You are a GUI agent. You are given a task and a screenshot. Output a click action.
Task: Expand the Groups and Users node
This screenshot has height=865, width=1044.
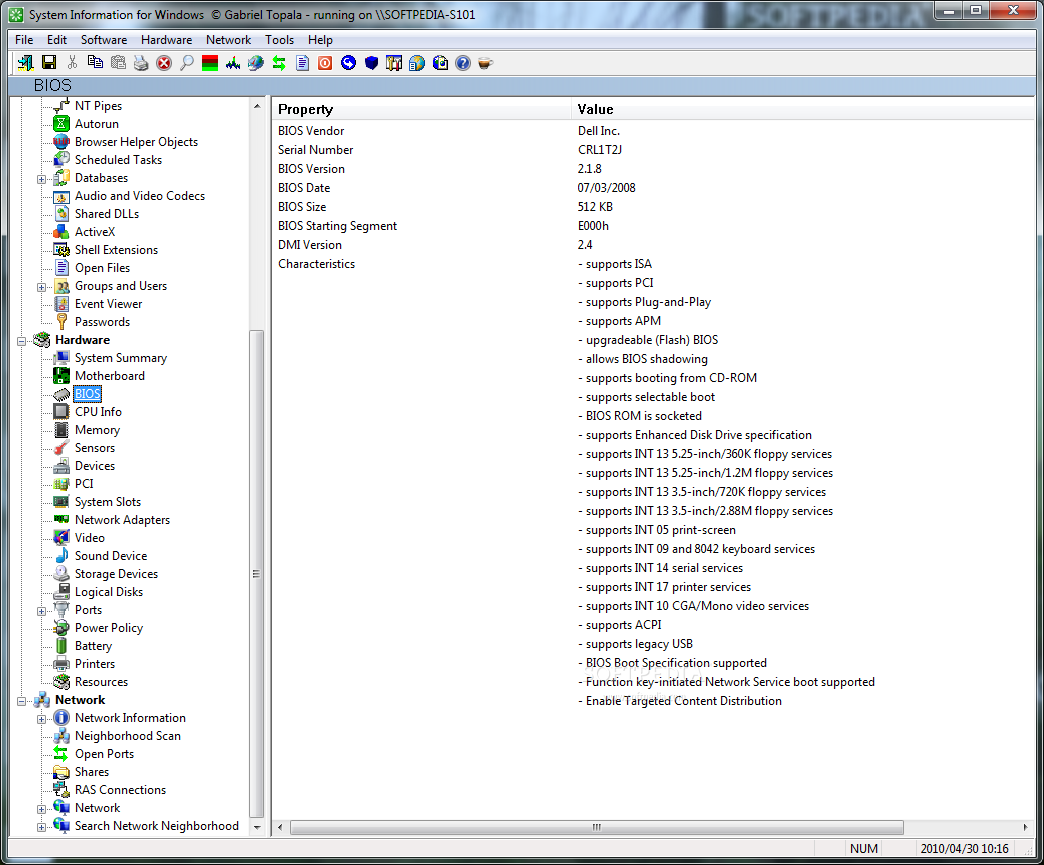[41, 287]
